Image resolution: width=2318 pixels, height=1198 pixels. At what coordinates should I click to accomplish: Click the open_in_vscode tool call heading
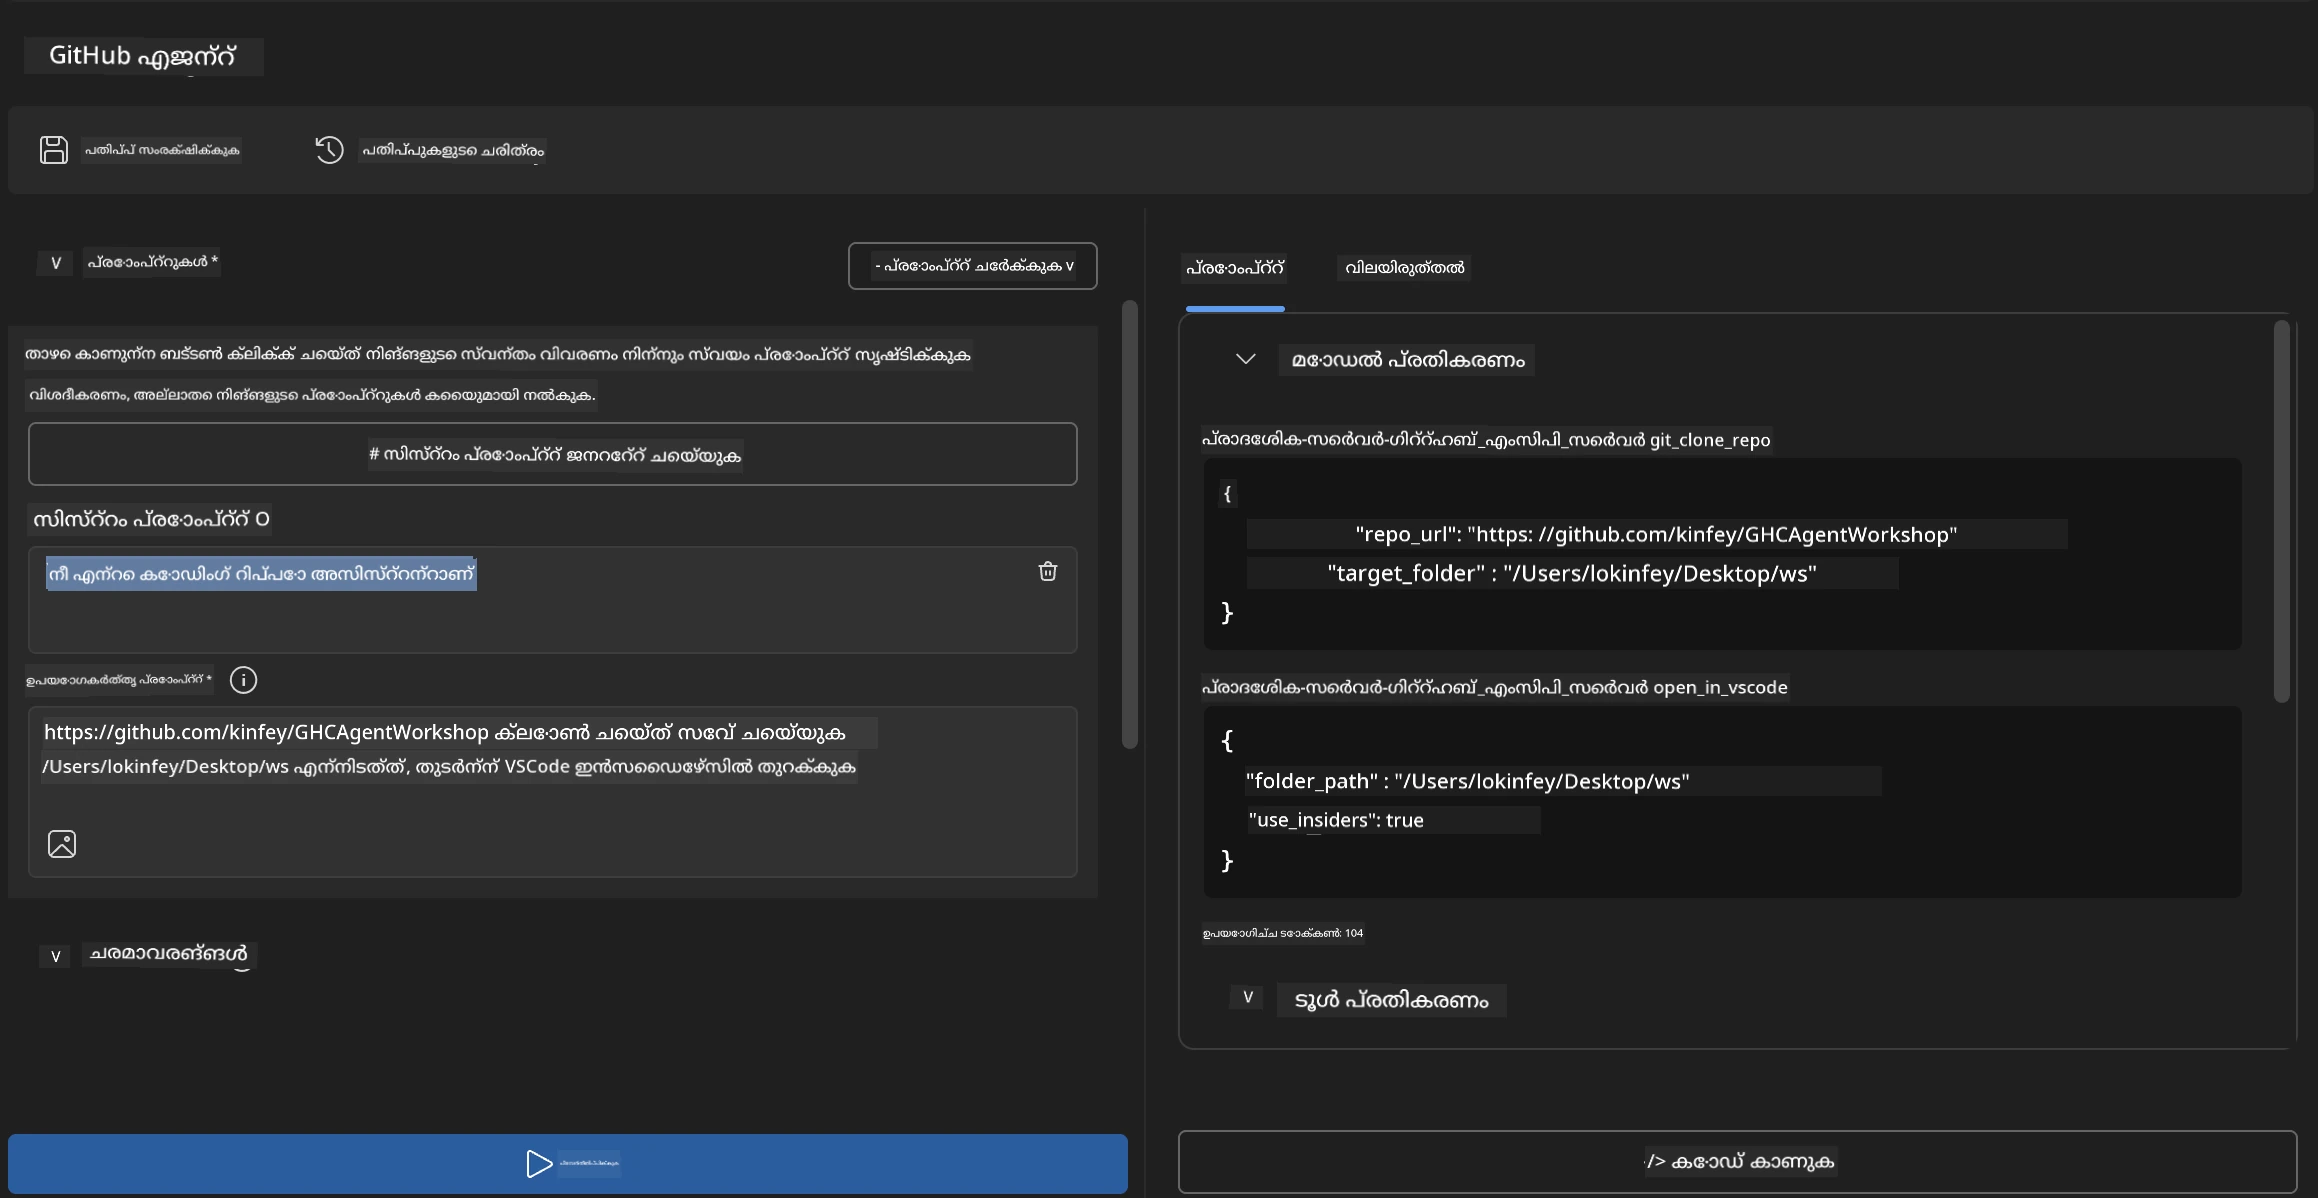click(1495, 687)
